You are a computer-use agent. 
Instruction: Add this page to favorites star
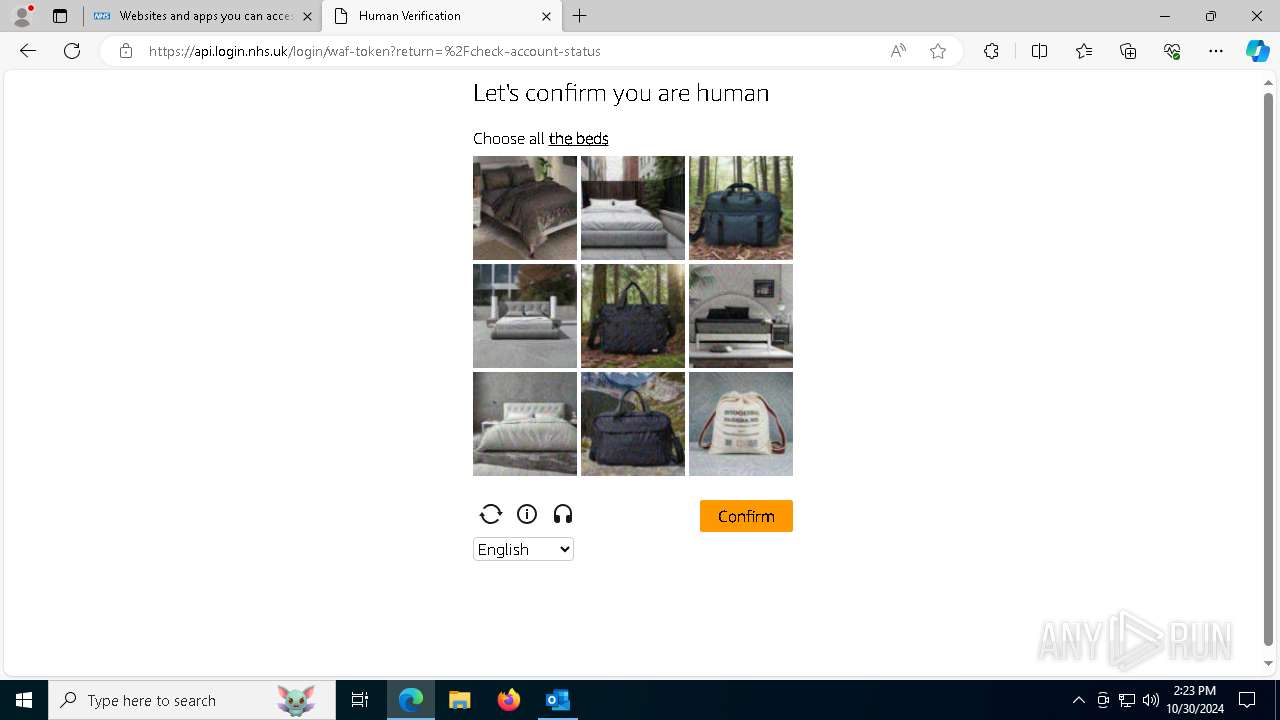point(938,51)
